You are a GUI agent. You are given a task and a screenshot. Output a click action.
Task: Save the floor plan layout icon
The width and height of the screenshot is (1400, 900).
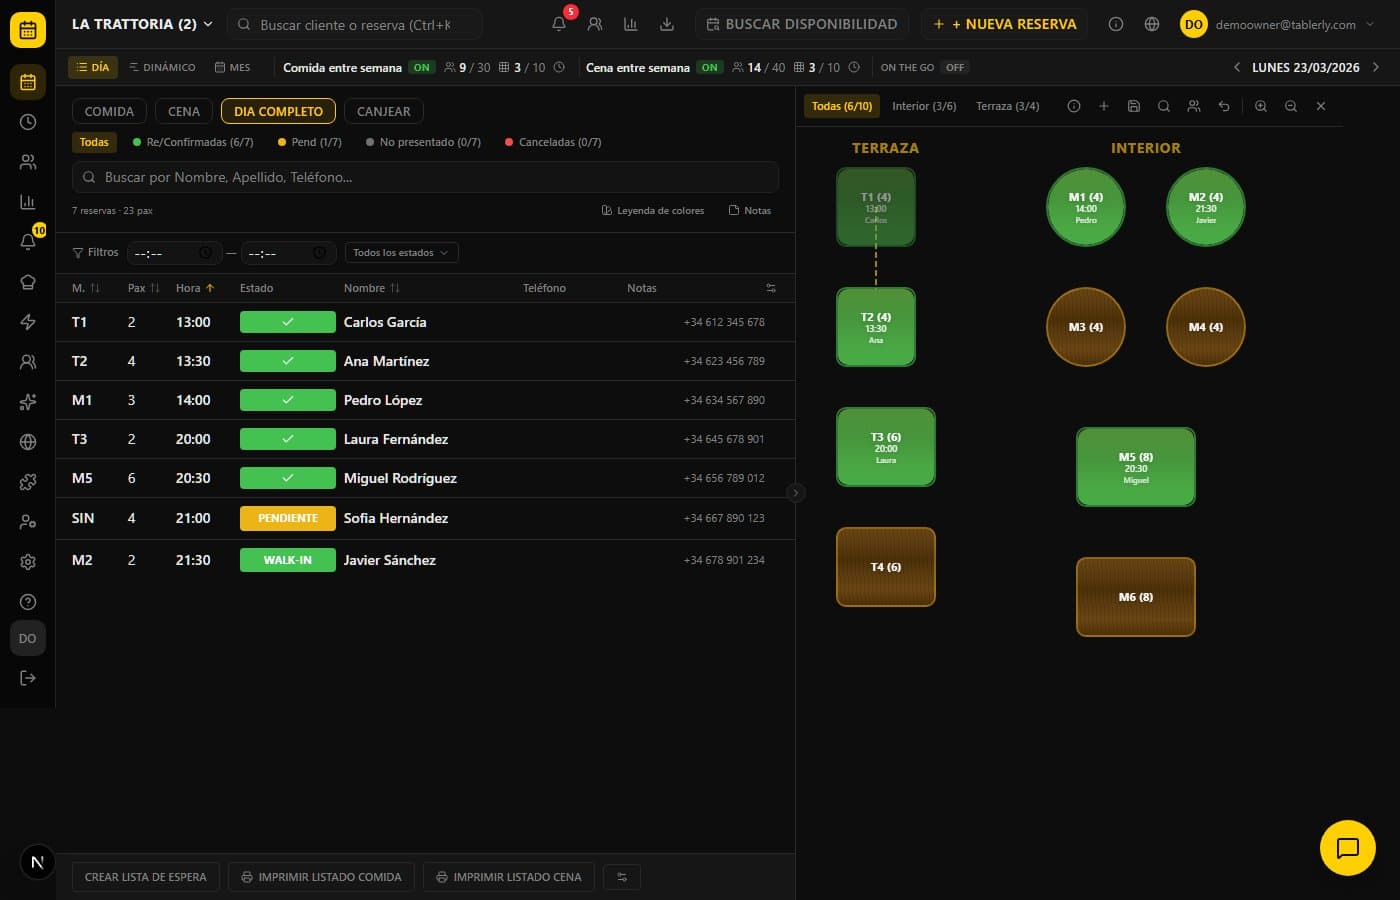point(1134,106)
